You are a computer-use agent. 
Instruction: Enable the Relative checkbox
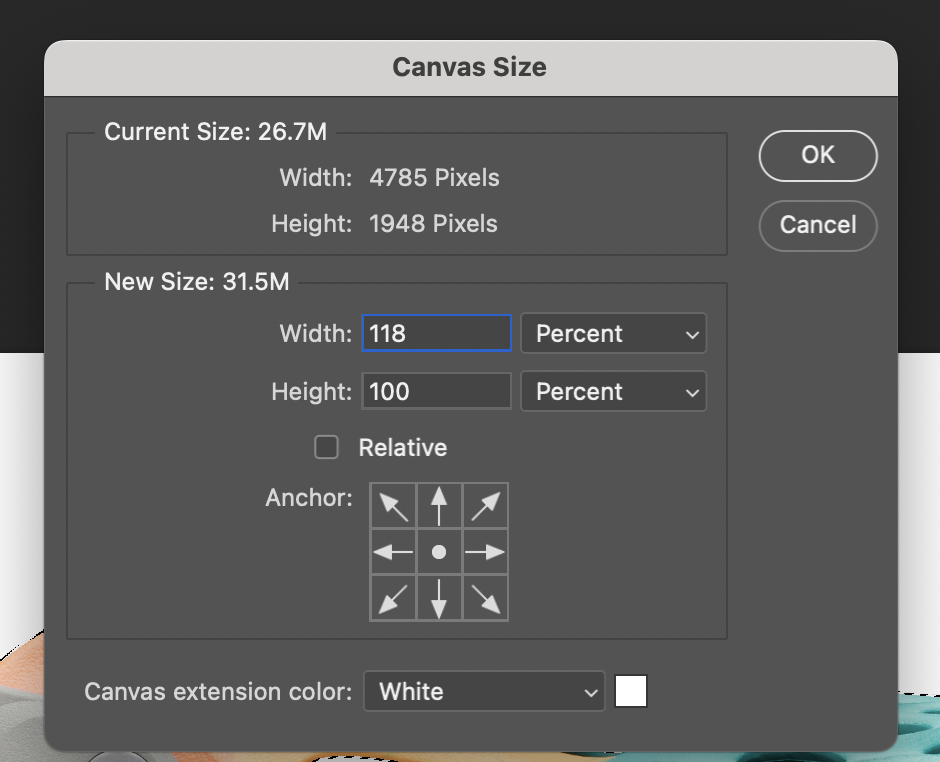point(326,447)
